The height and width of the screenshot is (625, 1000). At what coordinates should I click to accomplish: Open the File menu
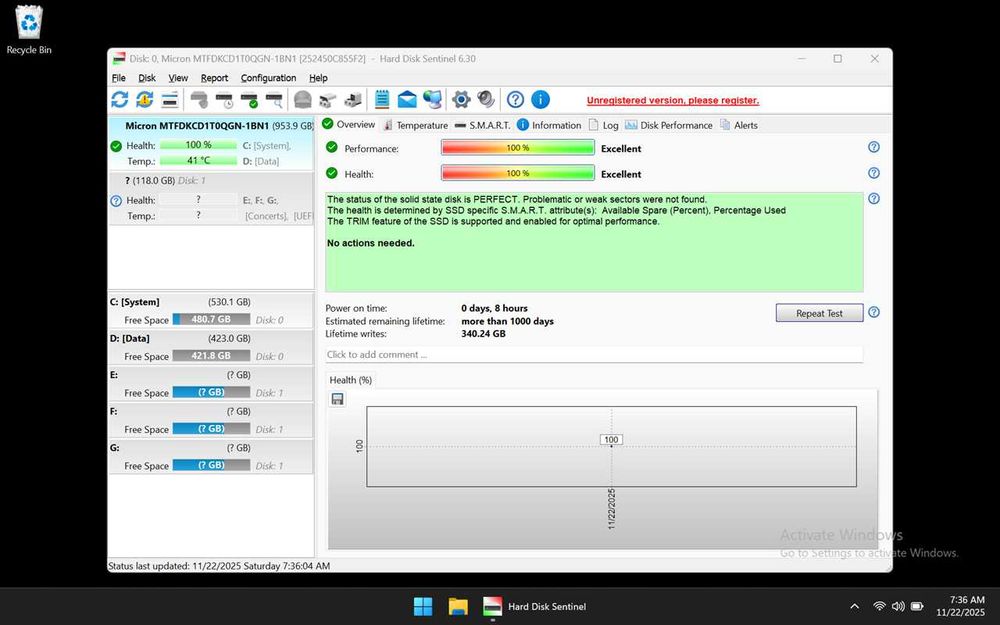pos(119,78)
